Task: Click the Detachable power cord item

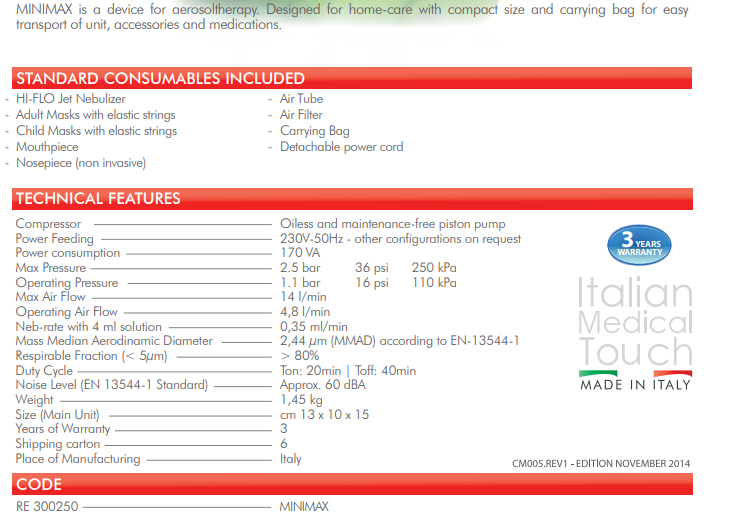Action: point(341,147)
